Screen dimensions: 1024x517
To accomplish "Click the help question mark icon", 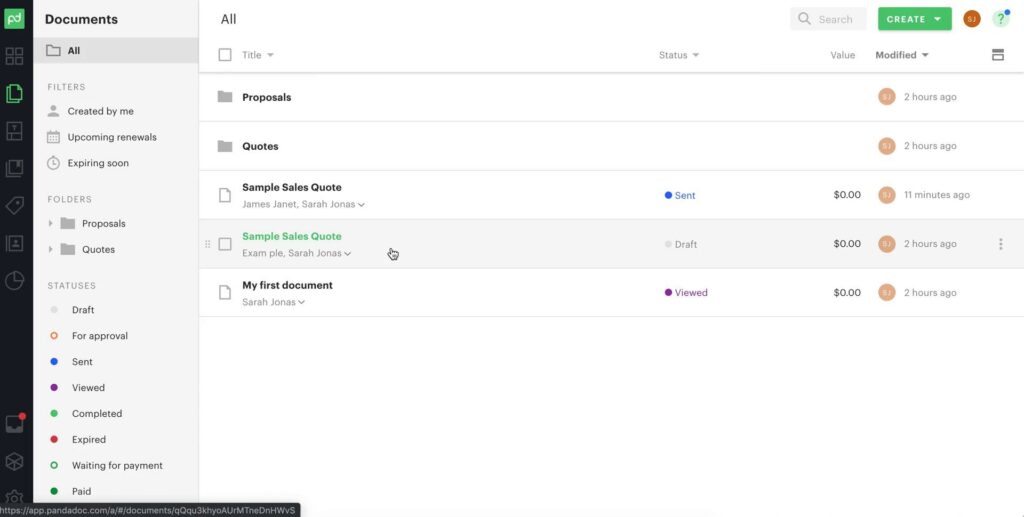I will tap(1000, 19).
